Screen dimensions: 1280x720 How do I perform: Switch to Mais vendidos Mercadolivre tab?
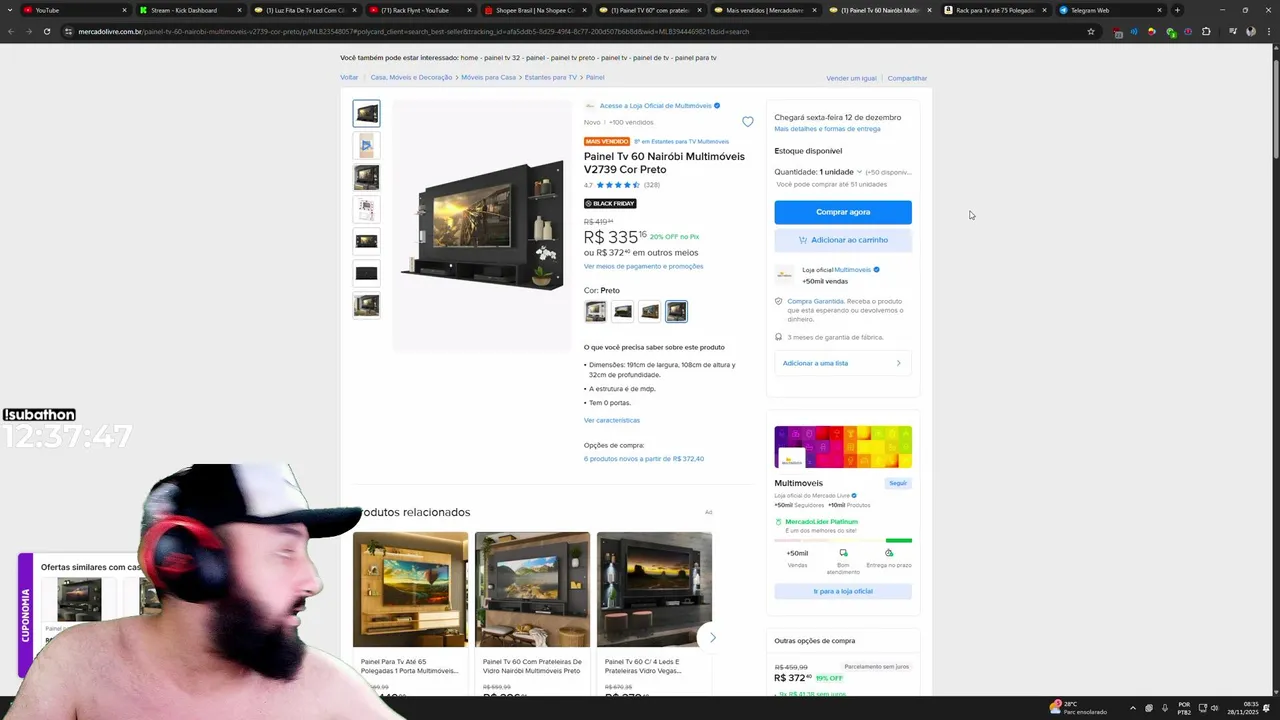[764, 10]
